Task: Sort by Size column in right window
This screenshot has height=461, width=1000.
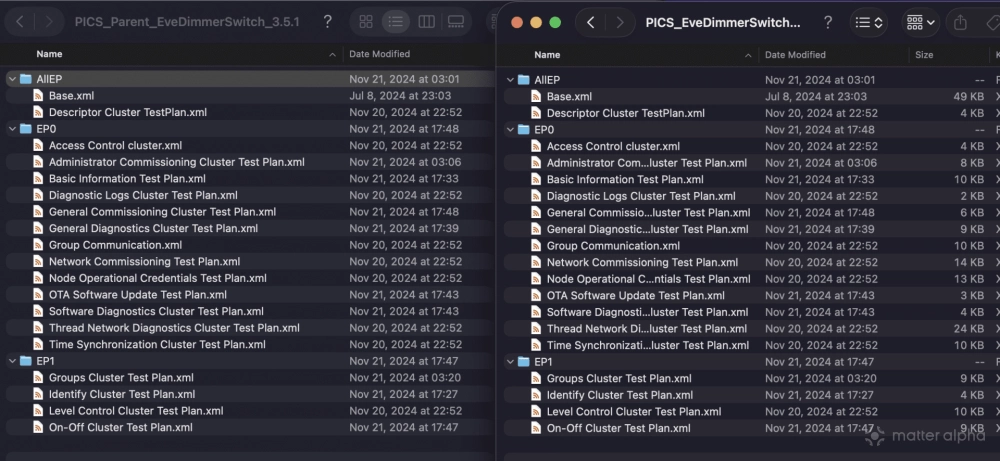Action: pyautogui.click(x=924, y=55)
